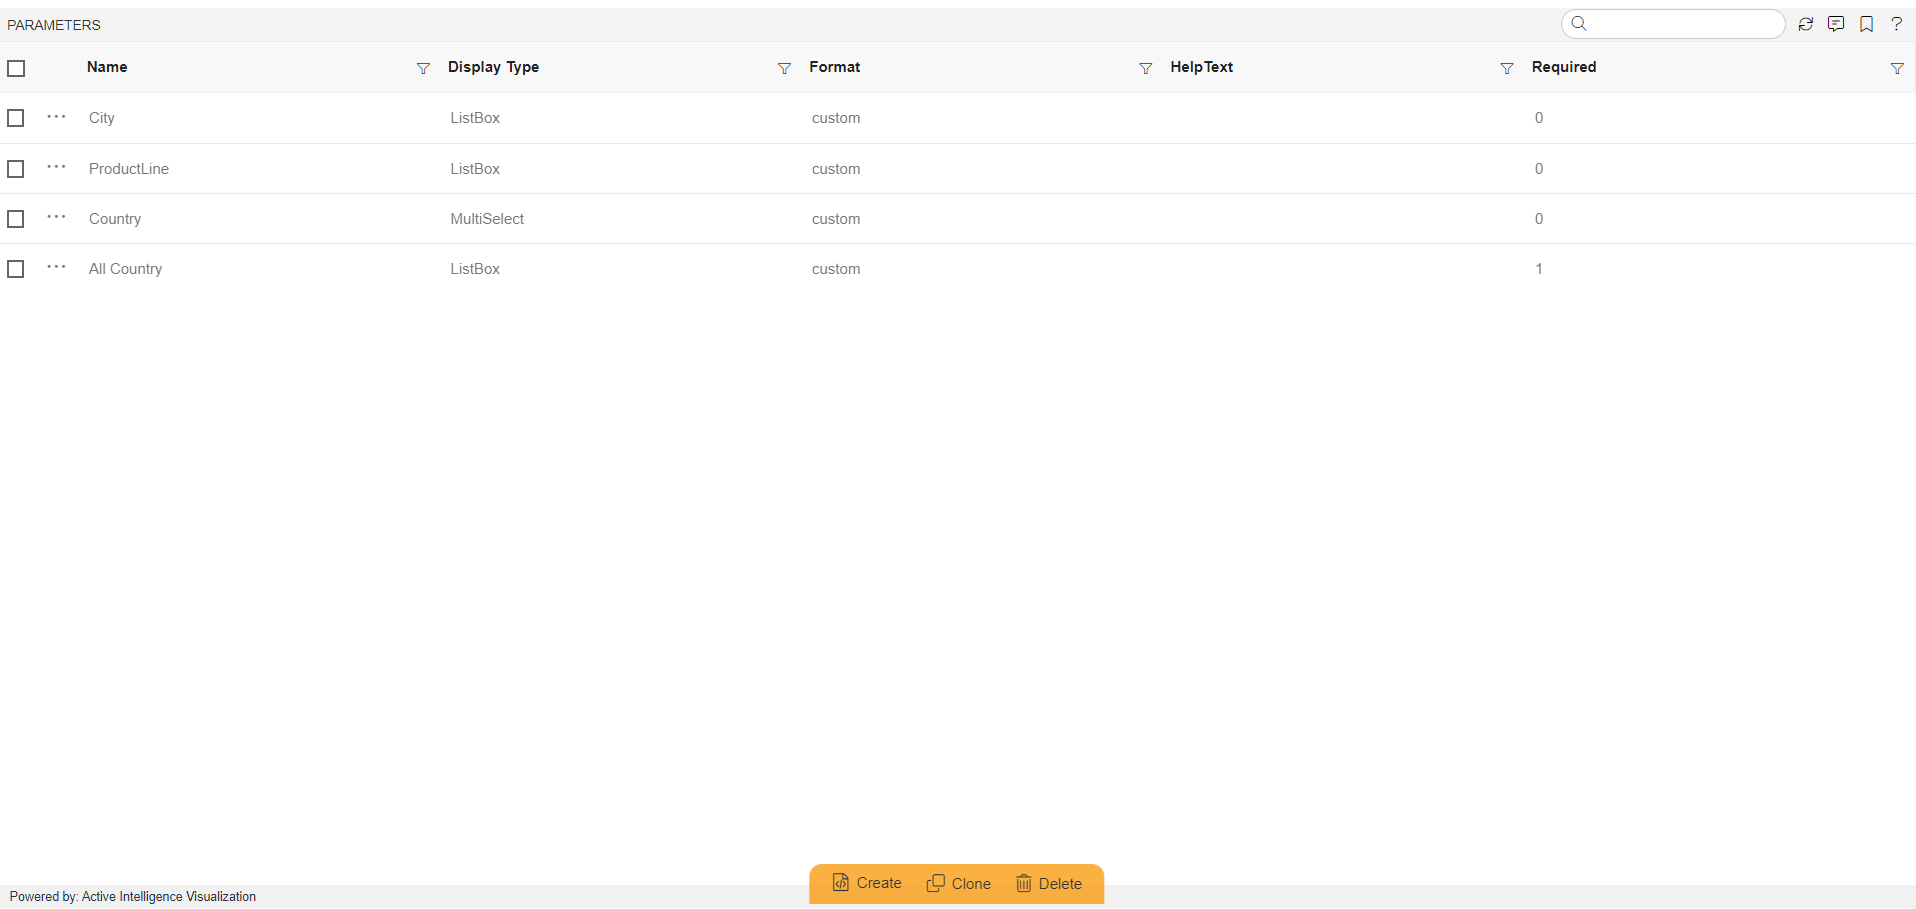Click Required value 1 for All Country

point(1539,269)
